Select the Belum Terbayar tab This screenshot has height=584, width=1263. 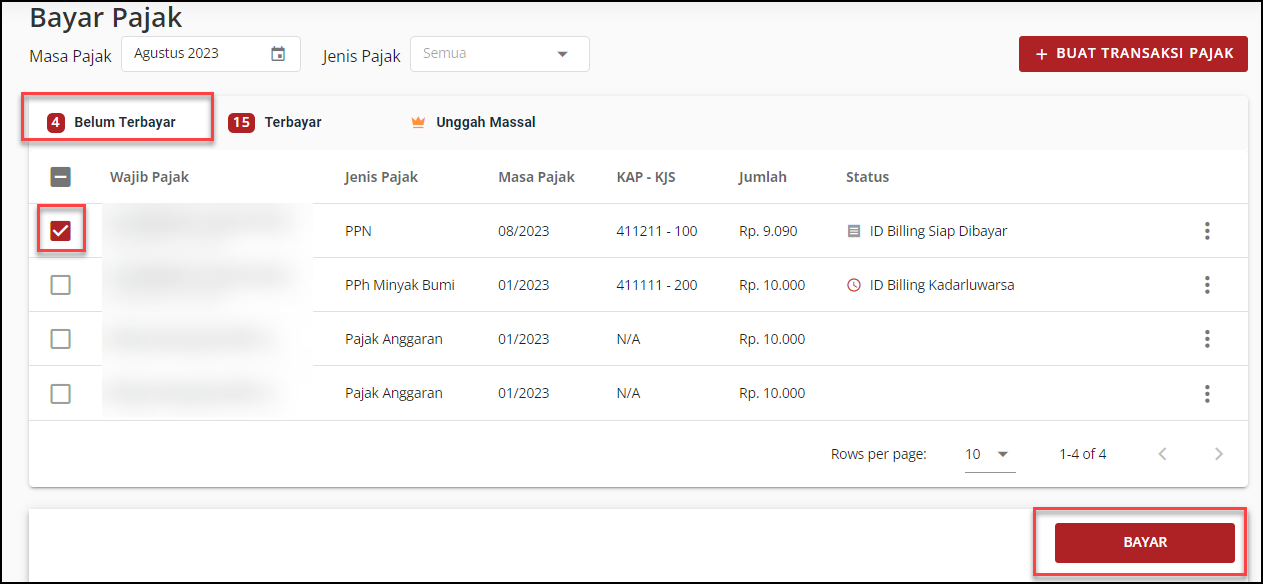point(113,122)
